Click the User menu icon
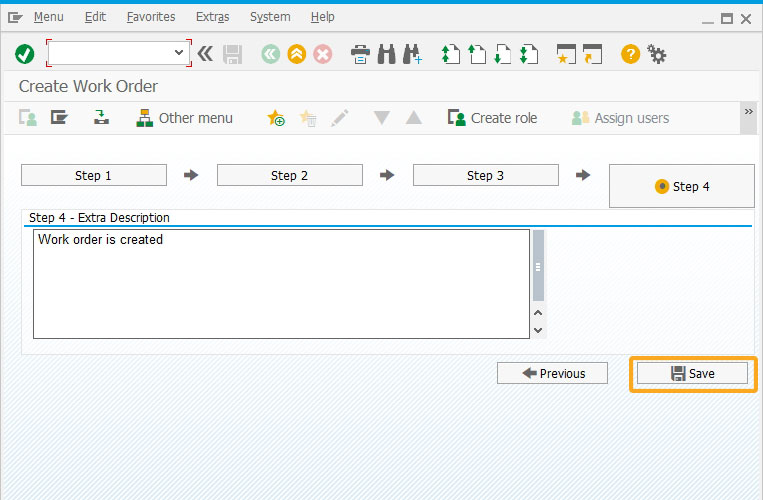Screen dimensions: 763x500 [28, 118]
